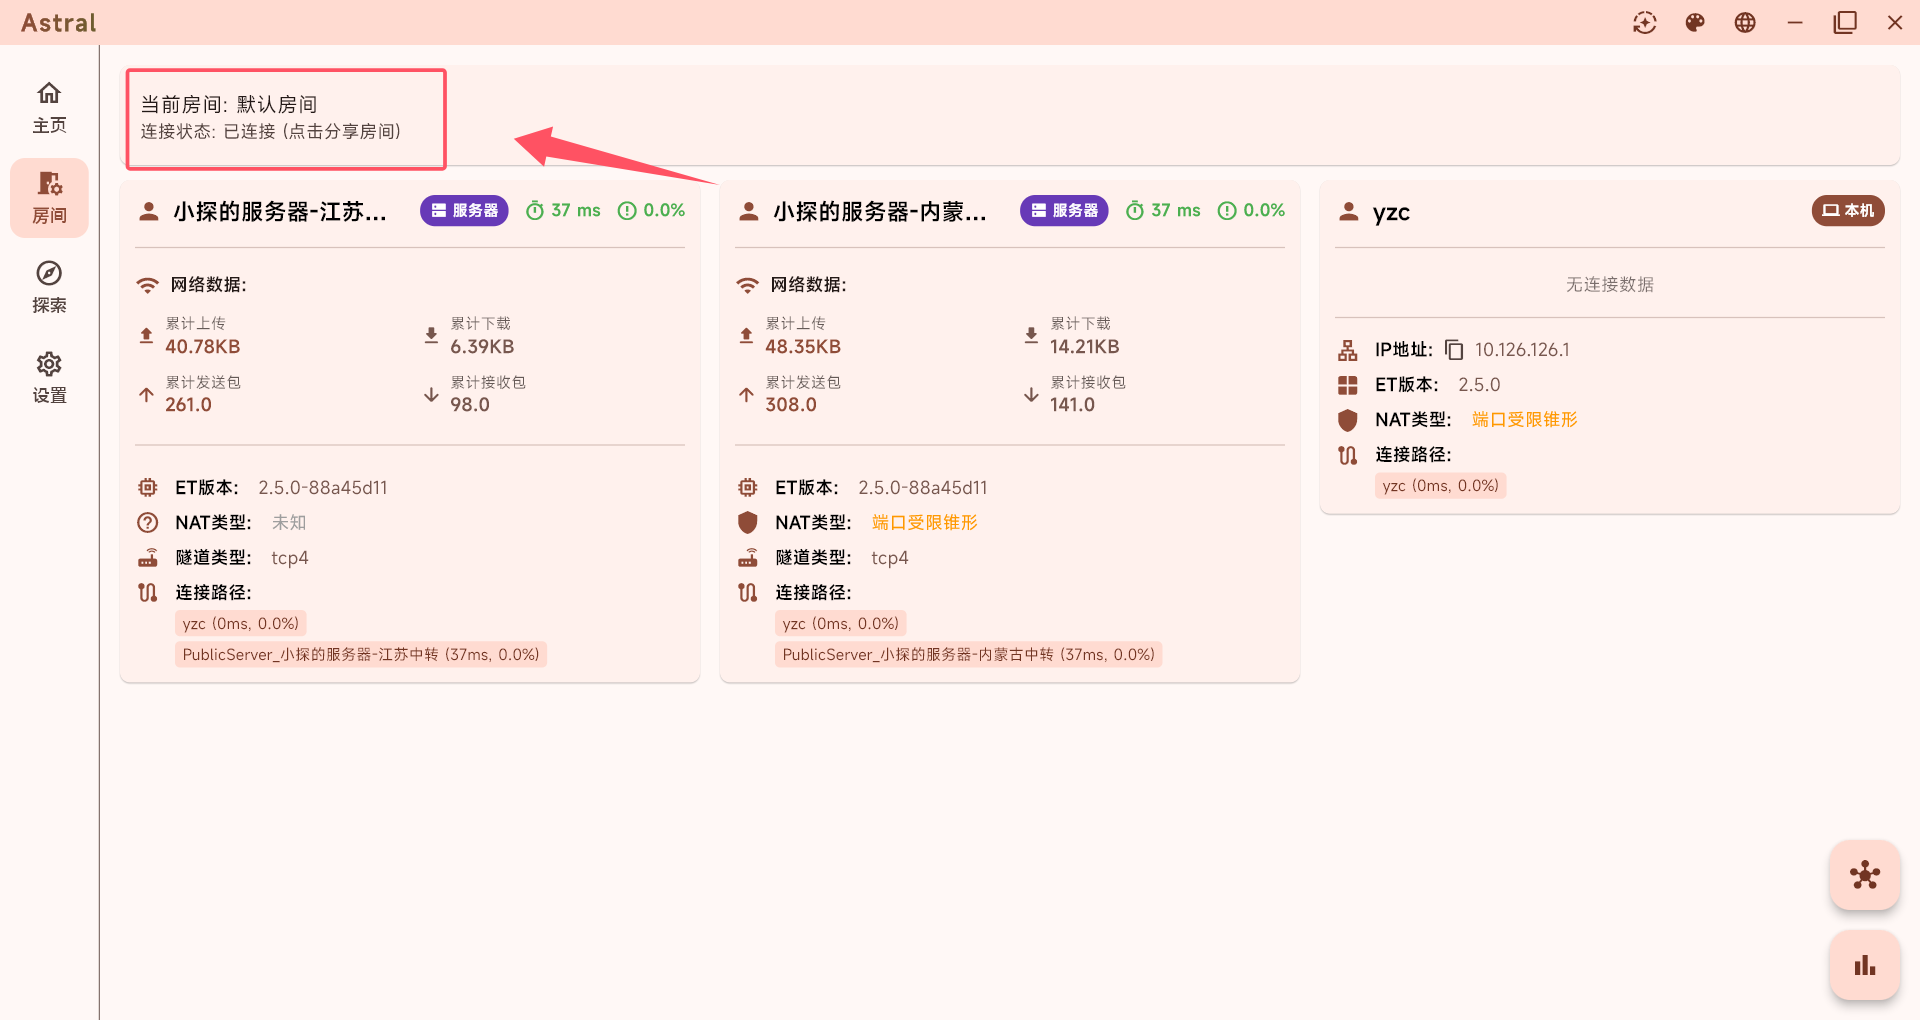Click the 端口受限锥形 NAT type on yzc card
The image size is (1920, 1020).
[x=1523, y=419]
